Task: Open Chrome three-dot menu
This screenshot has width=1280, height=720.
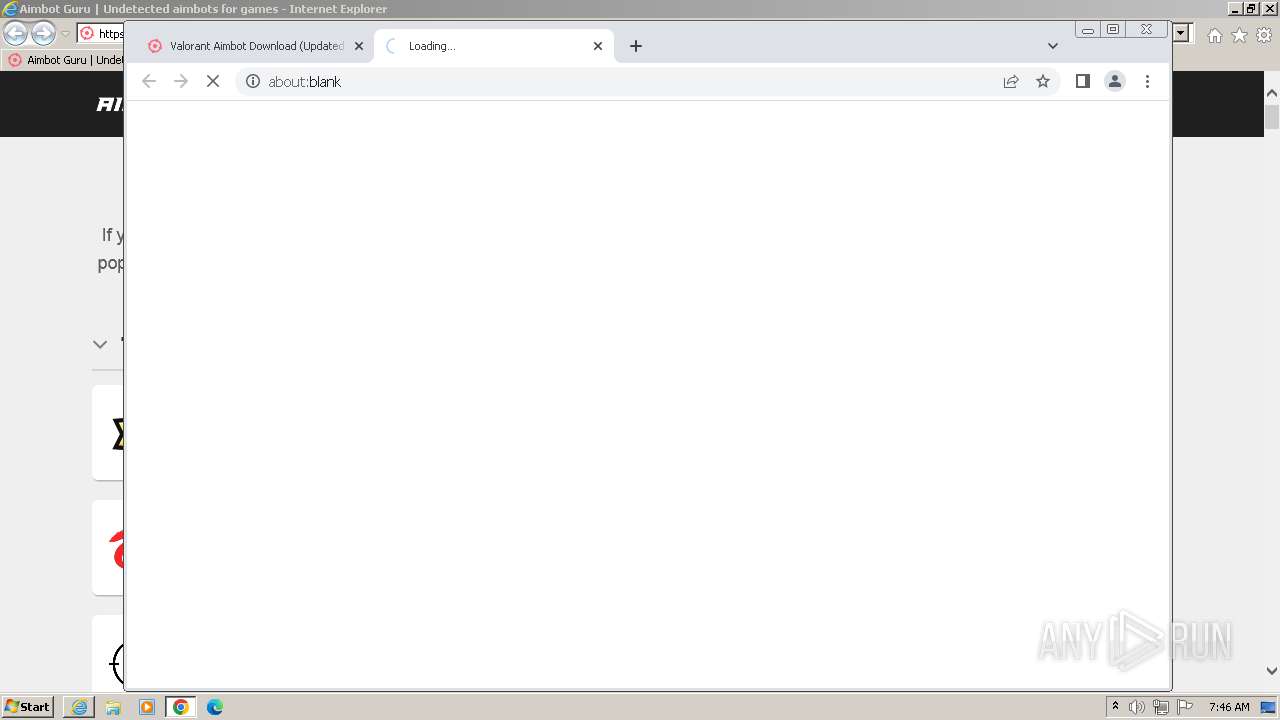Action: (1147, 81)
